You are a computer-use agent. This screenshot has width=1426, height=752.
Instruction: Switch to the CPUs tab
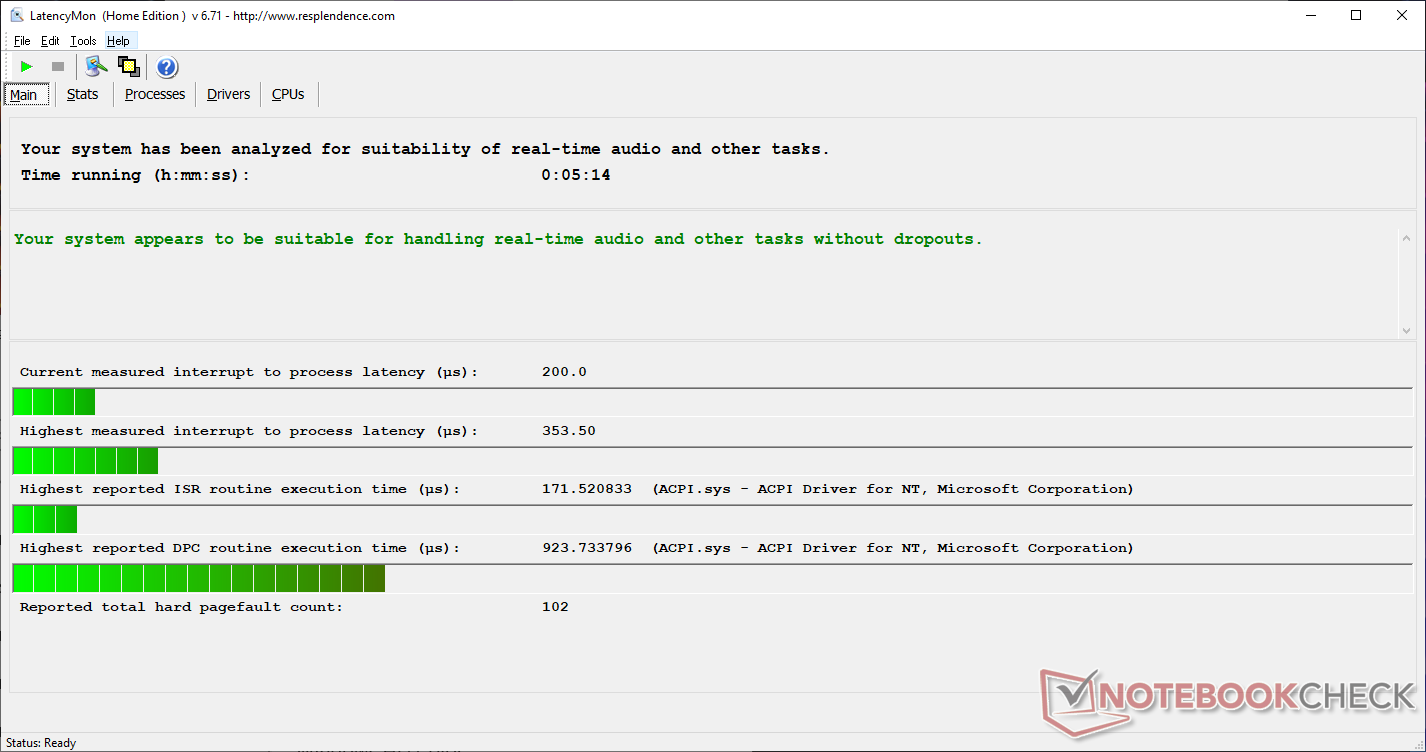[x=288, y=94]
